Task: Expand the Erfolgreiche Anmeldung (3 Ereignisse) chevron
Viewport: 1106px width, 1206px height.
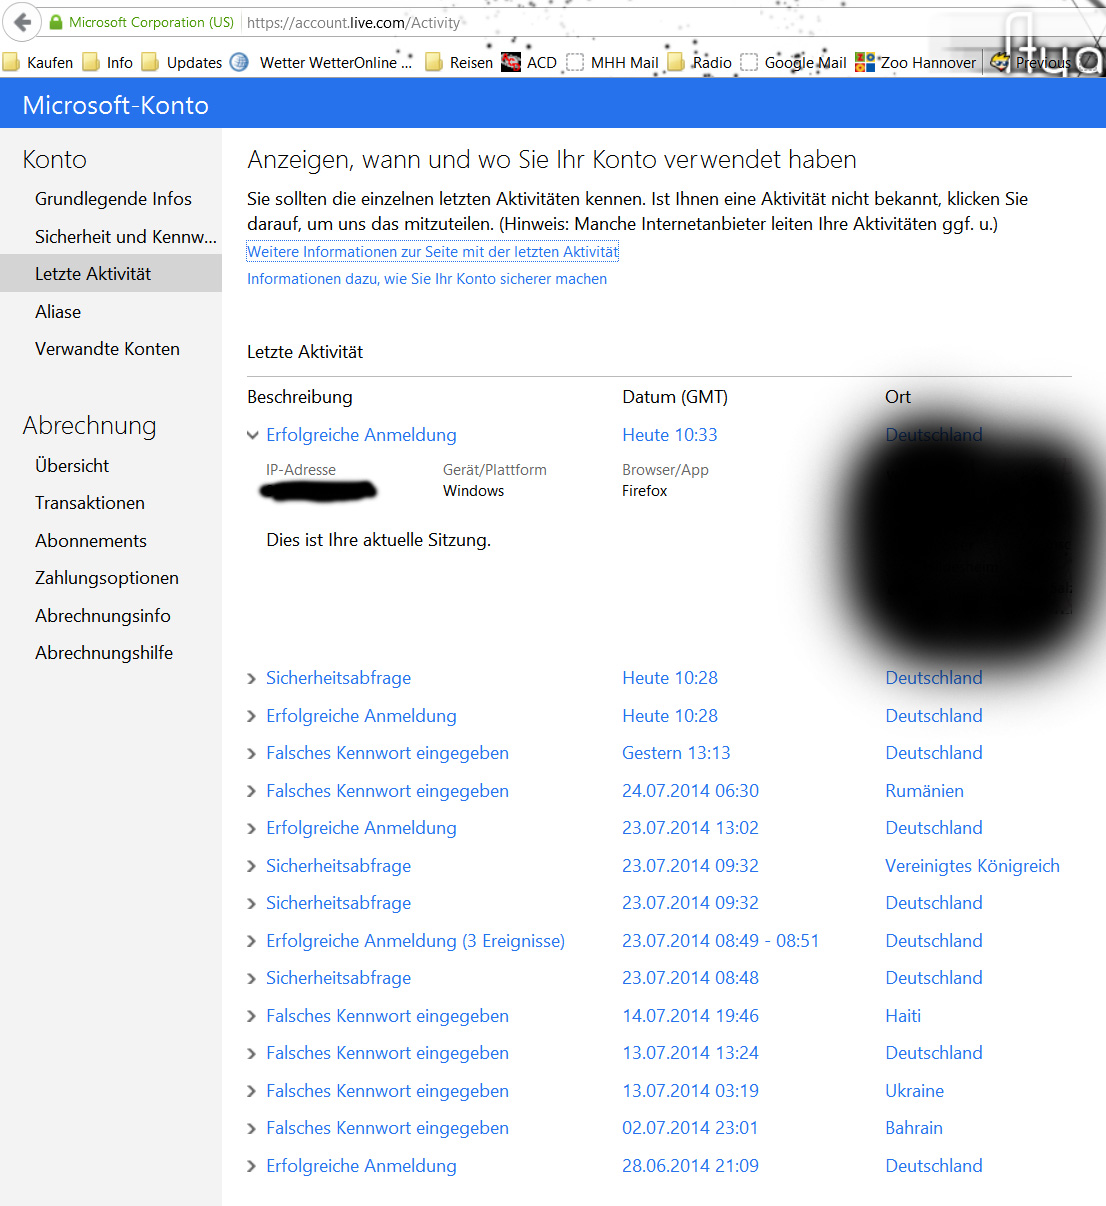Action: (252, 941)
